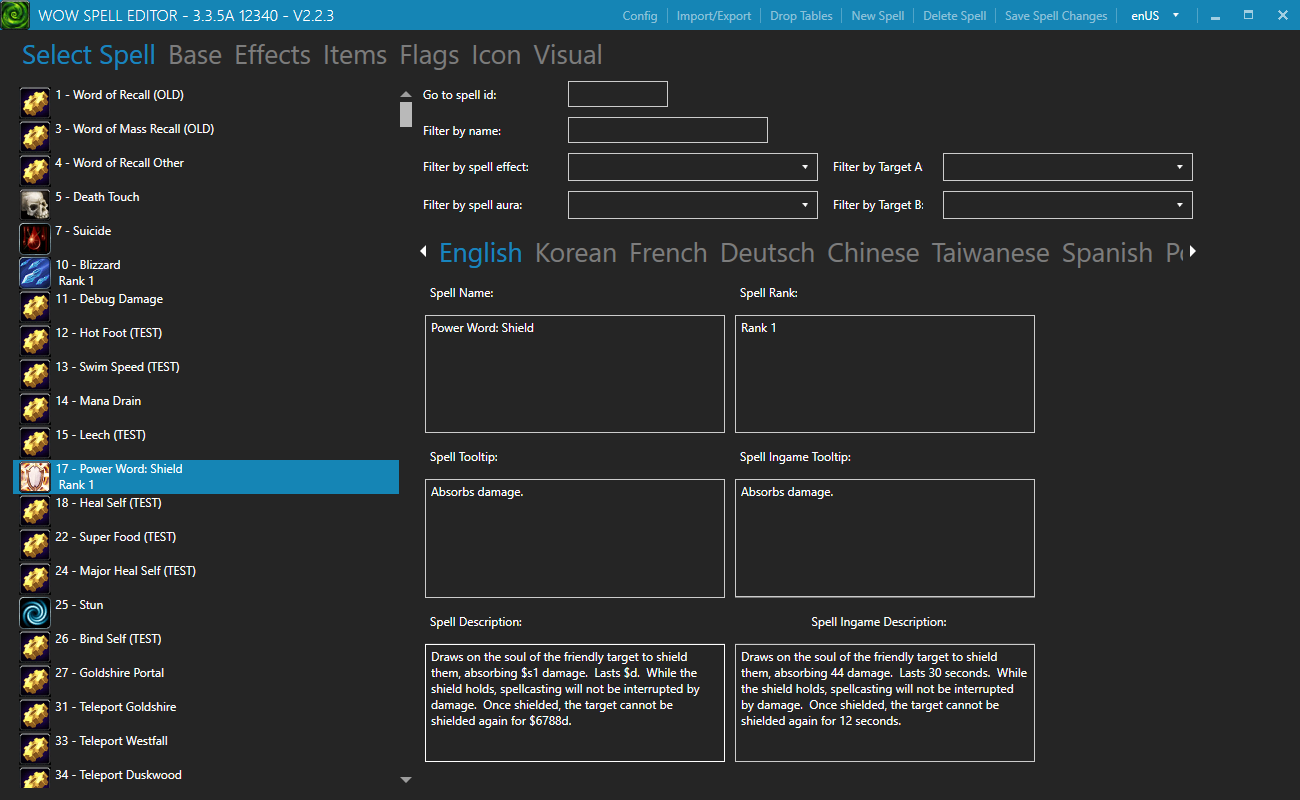Click the Spell Tooltip text box
The width and height of the screenshot is (1300, 800).
click(575, 538)
